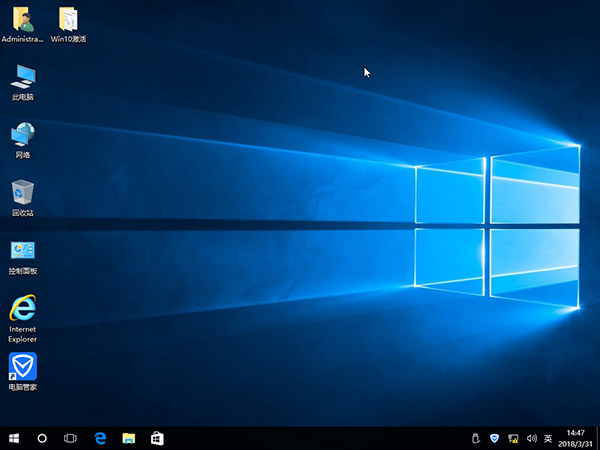This screenshot has width=600, height=450.
Task: Click the blue shield security tray icon
Action: coord(494,438)
